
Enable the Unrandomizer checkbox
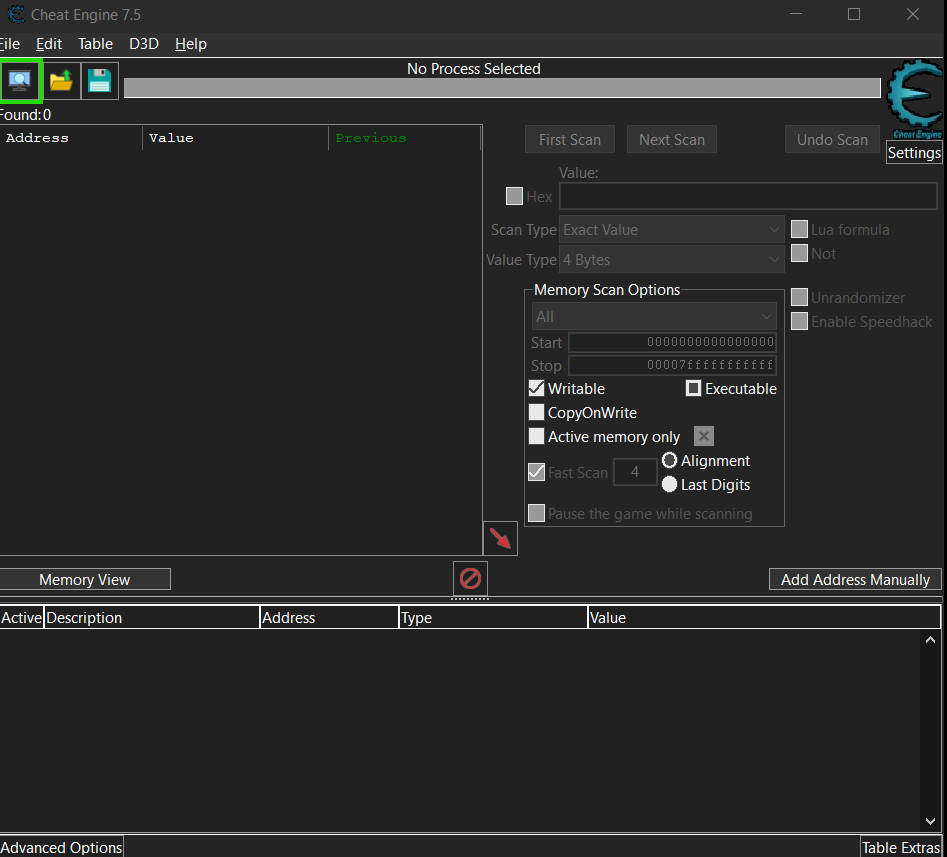[x=800, y=297]
